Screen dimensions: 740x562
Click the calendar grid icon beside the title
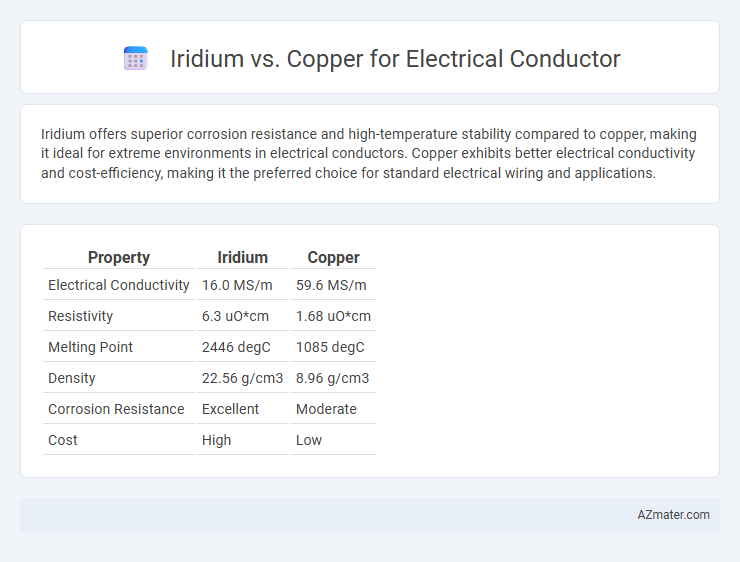pos(136,59)
